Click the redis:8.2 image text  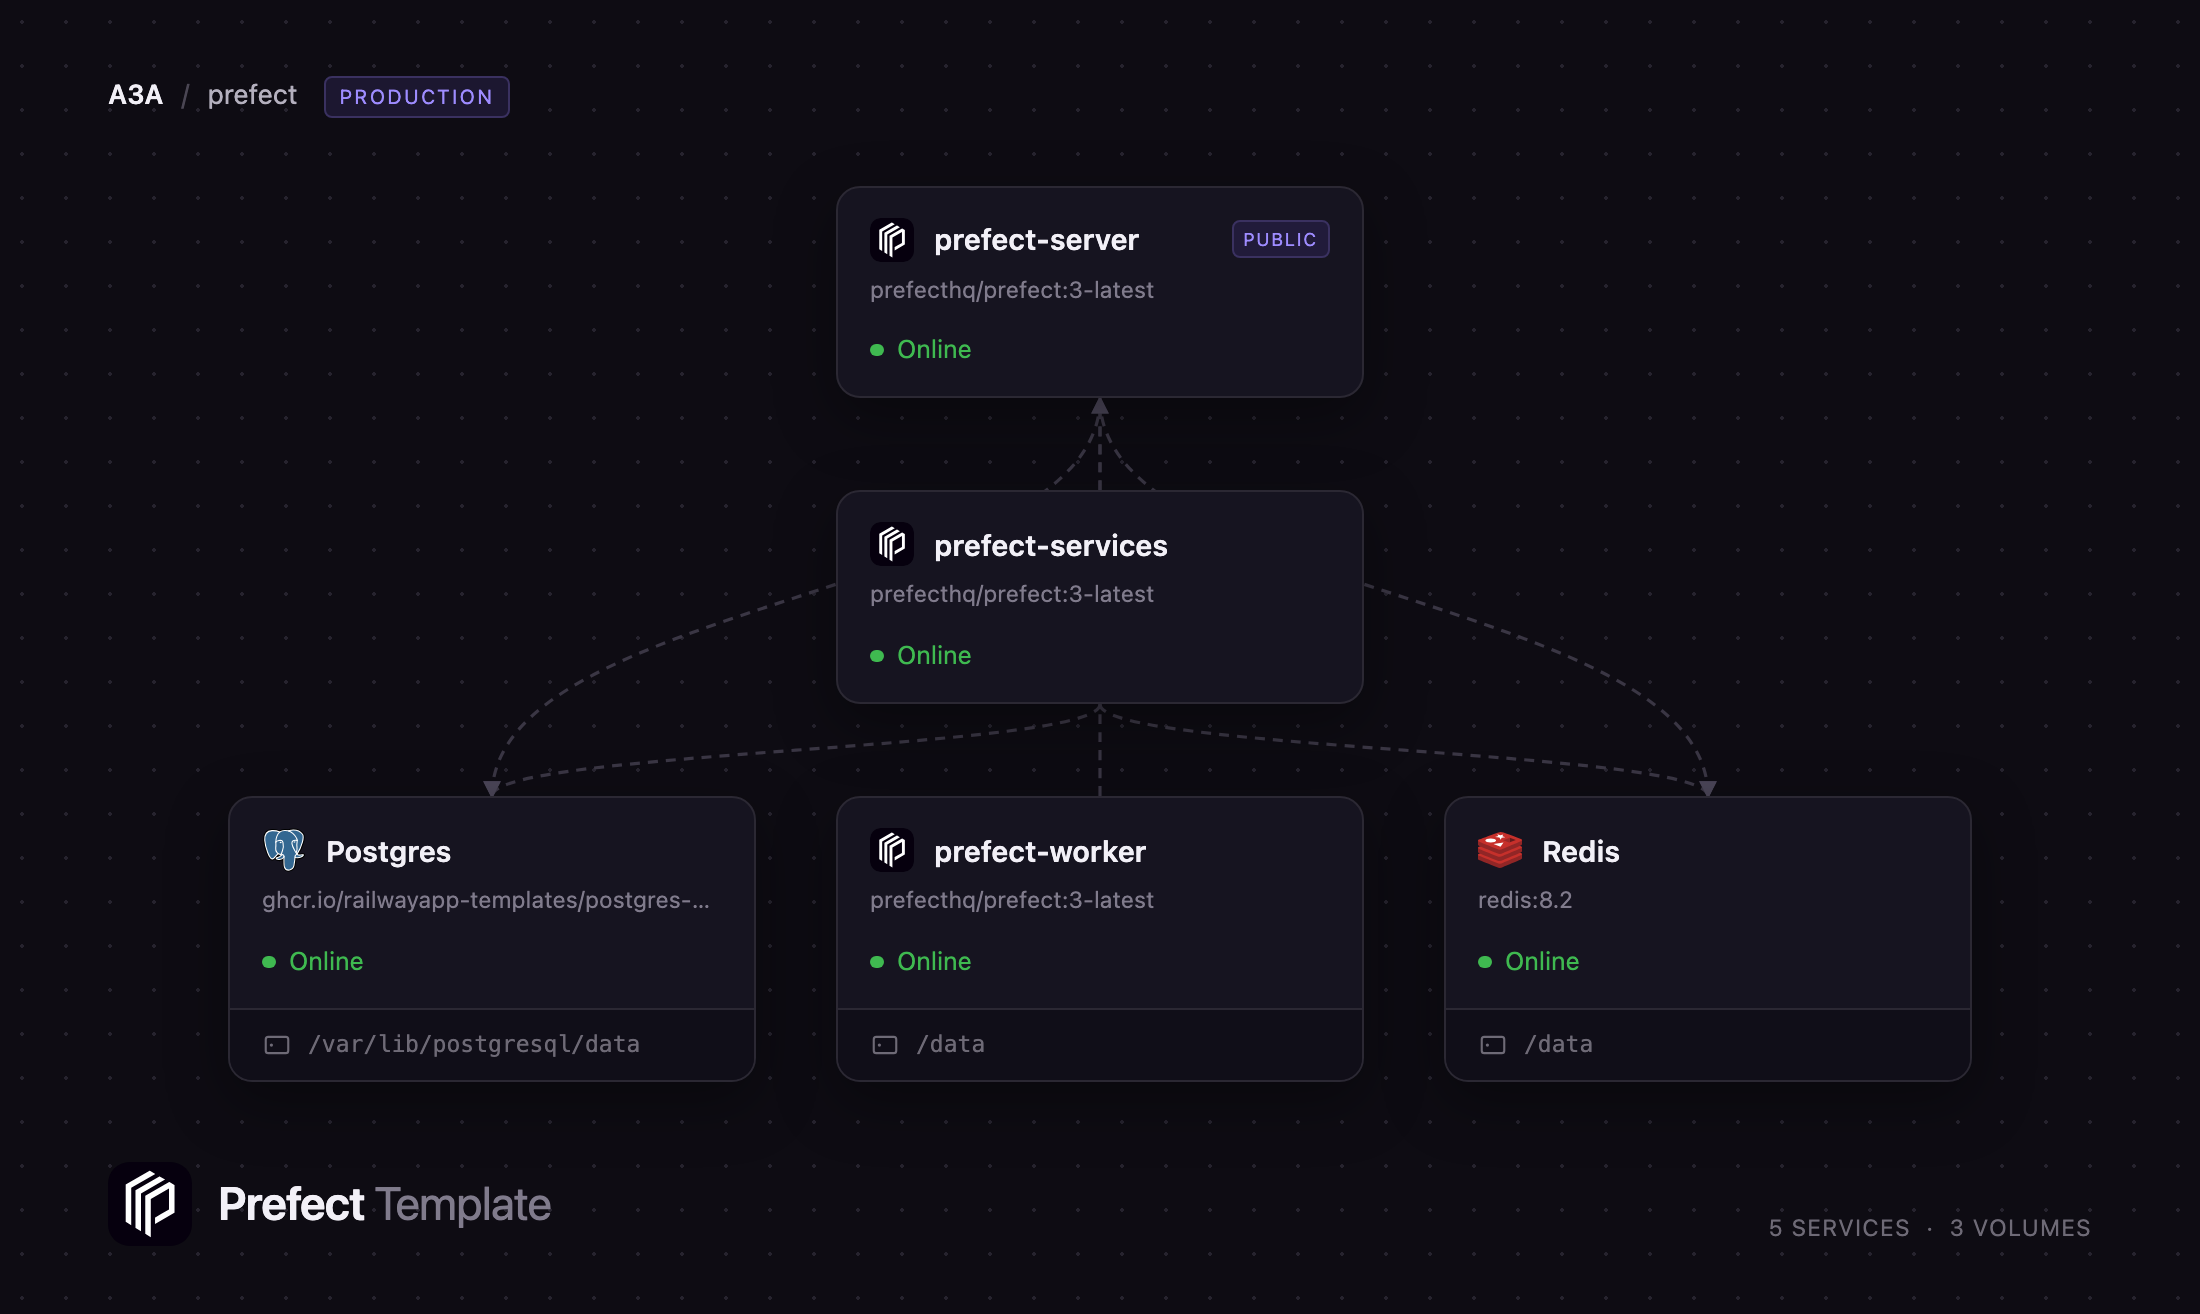(x=1525, y=901)
